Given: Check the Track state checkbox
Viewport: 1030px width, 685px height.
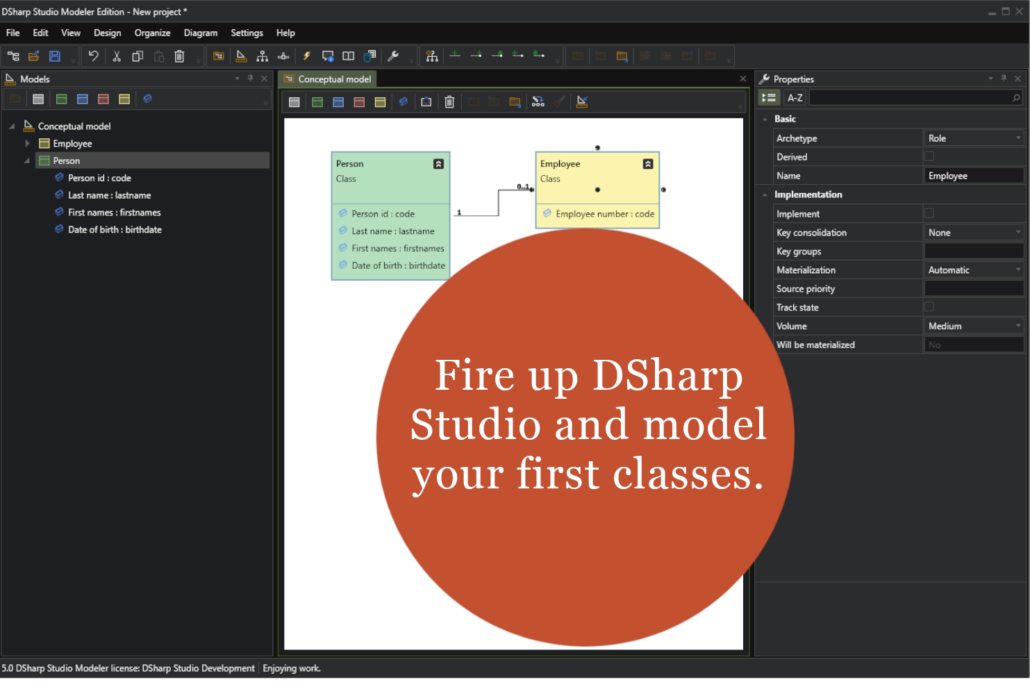Looking at the screenshot, I should click(928, 307).
